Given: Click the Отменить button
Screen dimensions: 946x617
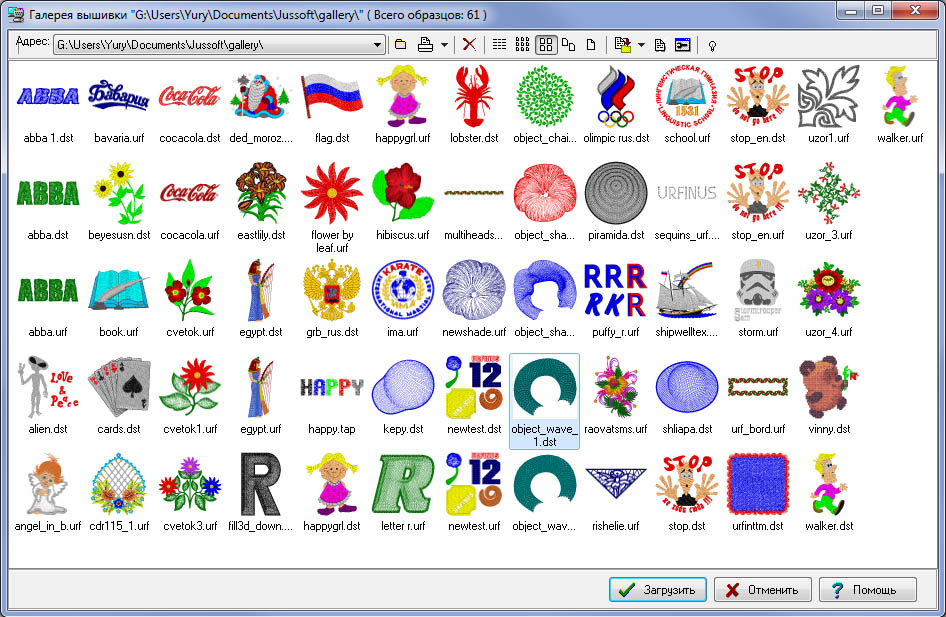Looking at the screenshot, I should pos(763,589).
